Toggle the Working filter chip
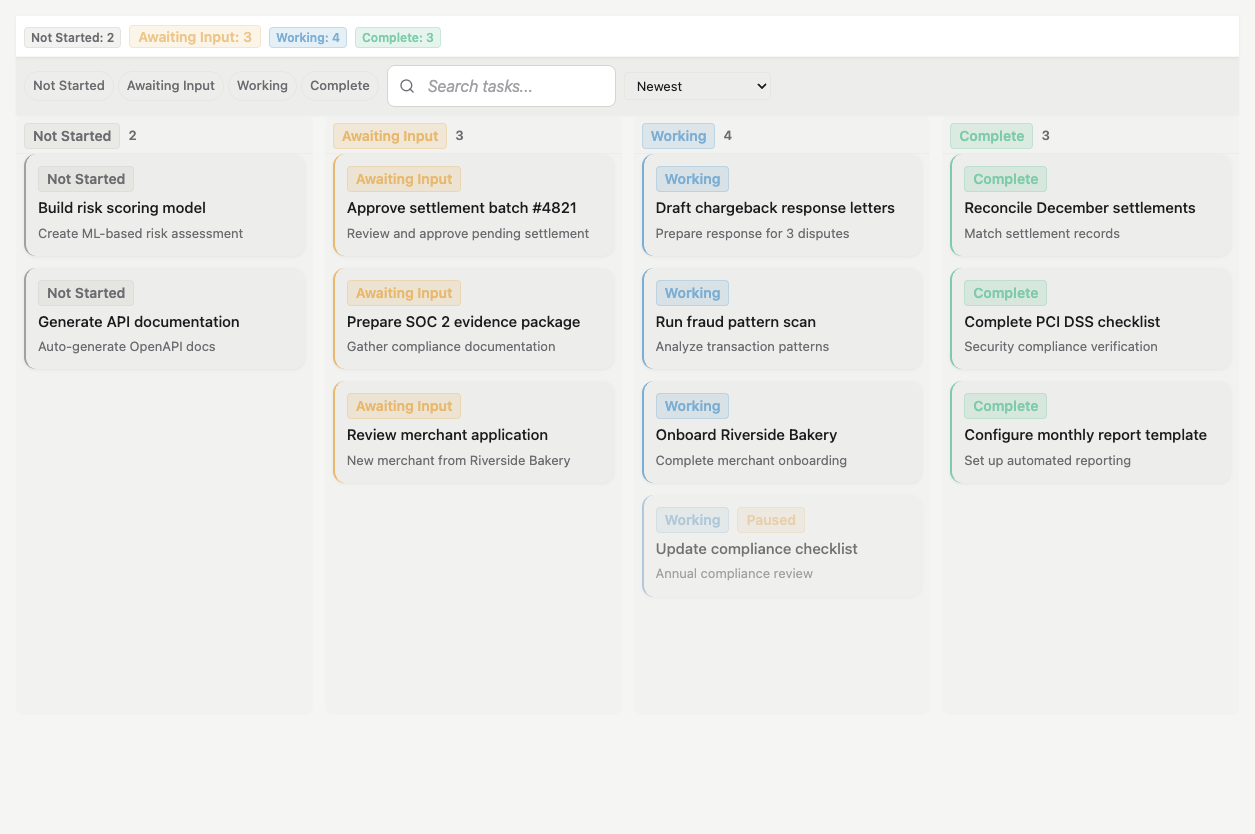Viewport: 1255px width, 834px height. coord(262,86)
